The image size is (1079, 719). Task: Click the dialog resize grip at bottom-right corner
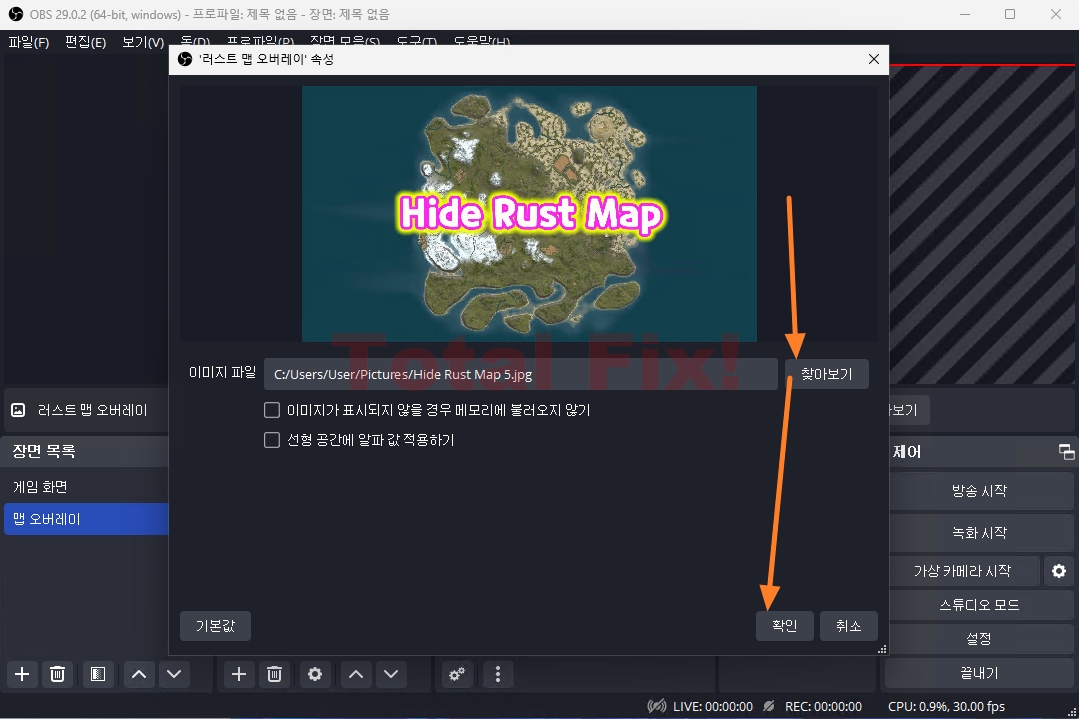(882, 649)
